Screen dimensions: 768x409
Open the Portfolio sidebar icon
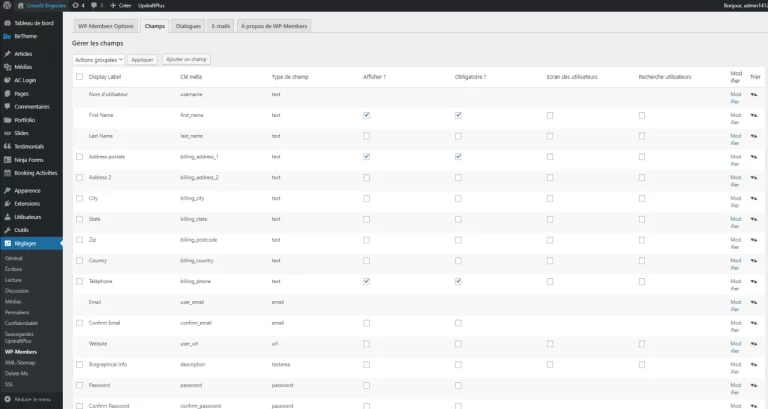pos(7,120)
